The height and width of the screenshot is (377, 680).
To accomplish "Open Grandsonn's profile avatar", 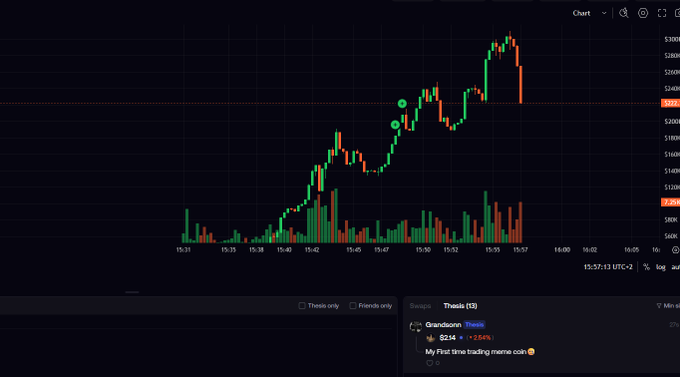I will click(x=415, y=326).
